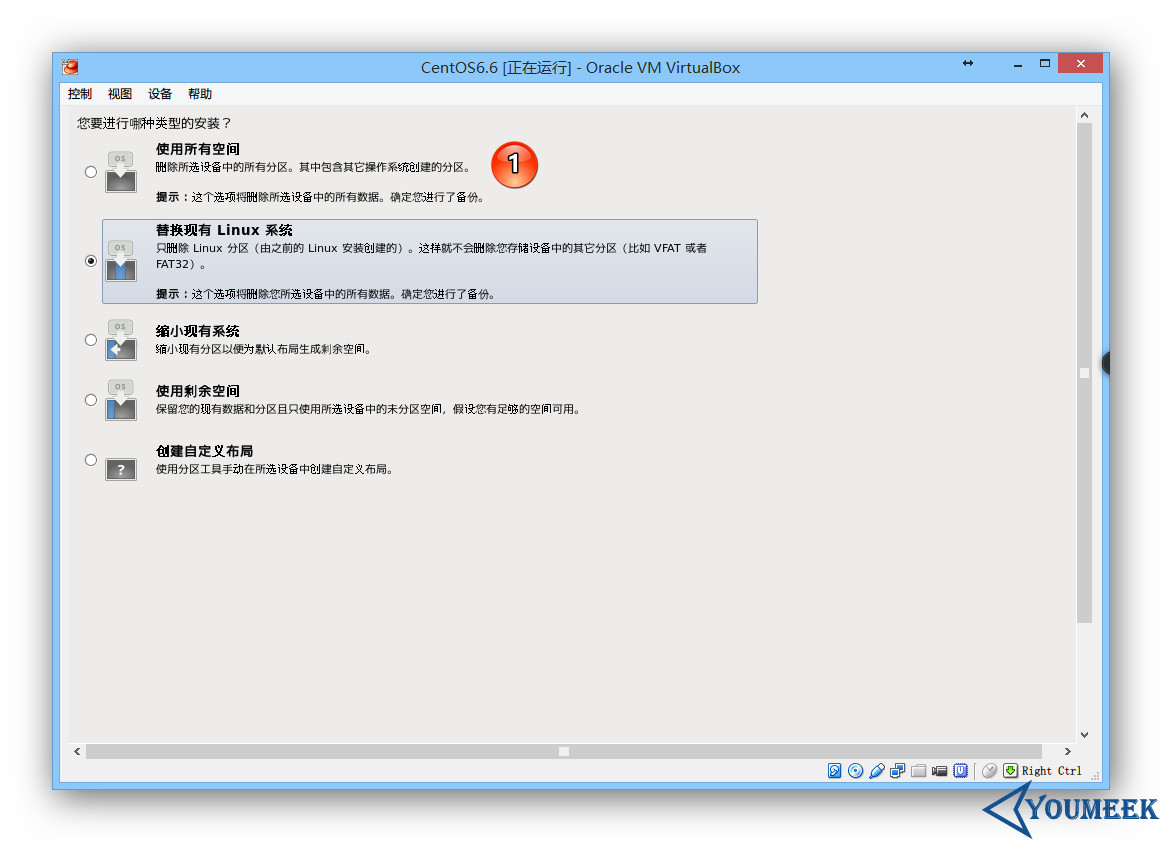Select the 缩小现有系统 radio button
This screenshot has width=1162, height=842.
tap(90, 339)
